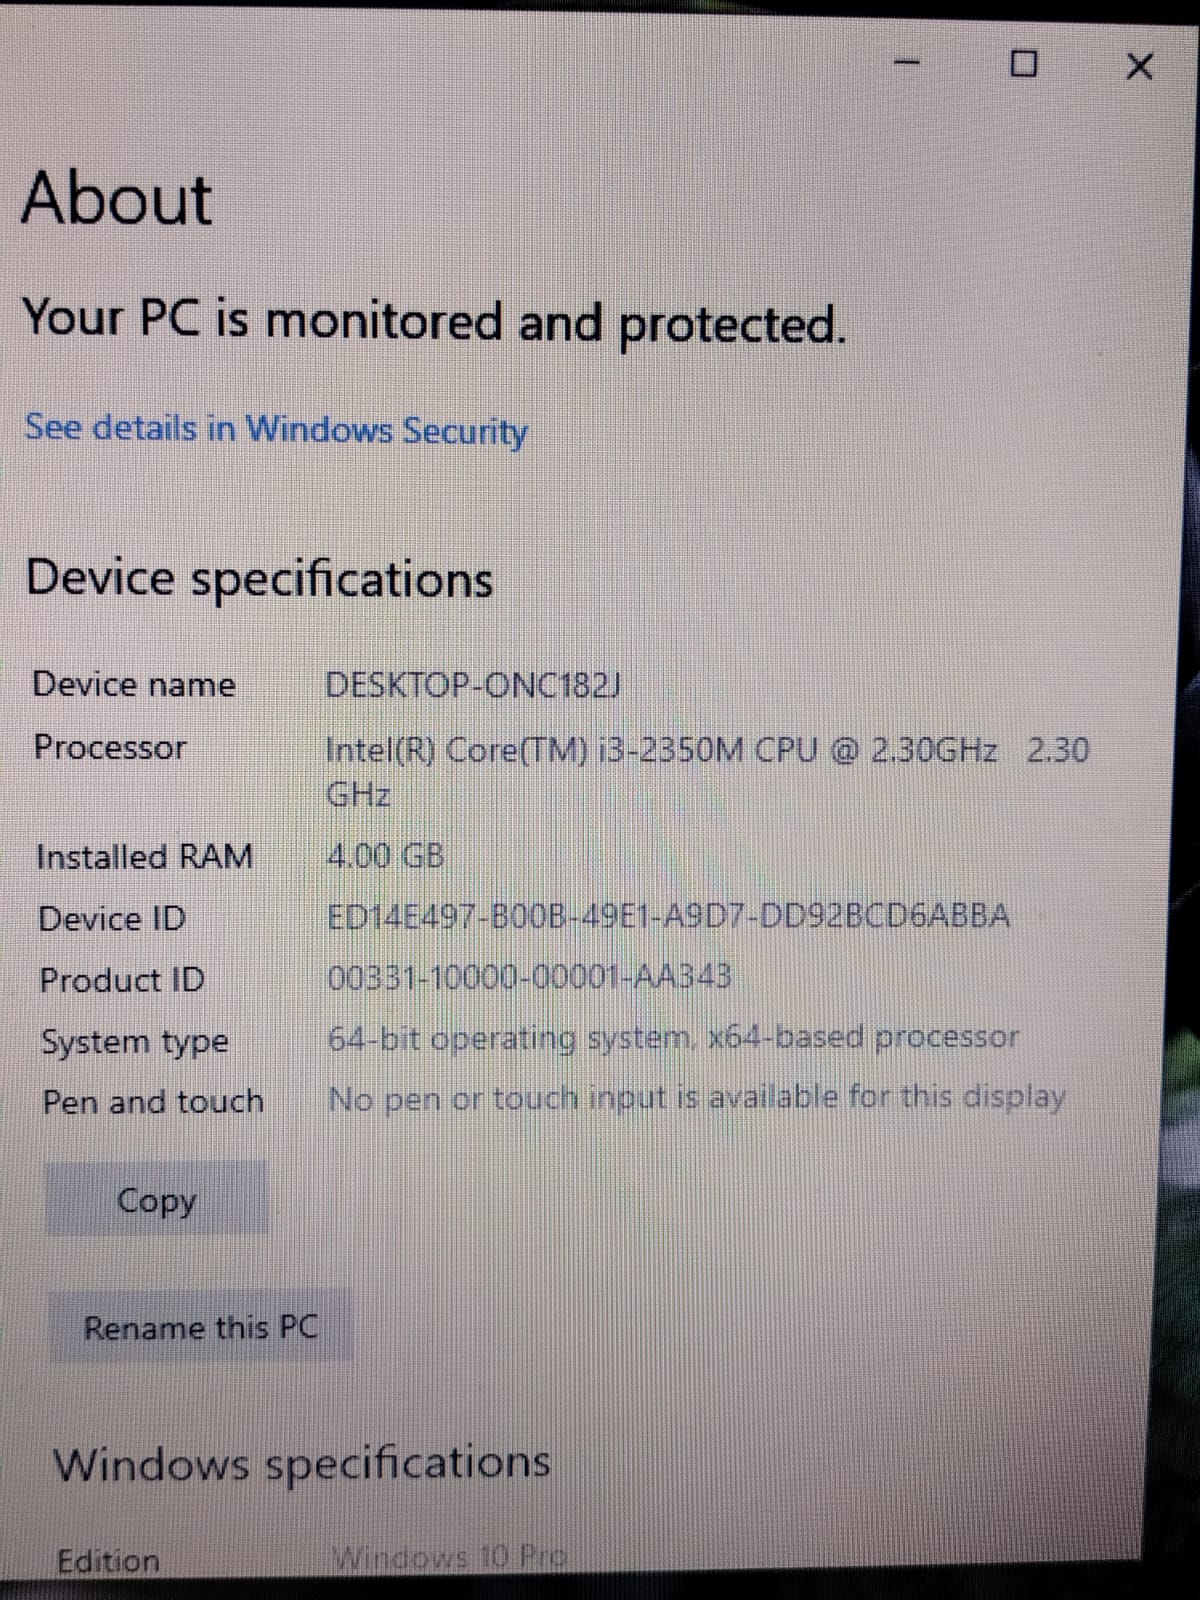
Task: Click the Device ID value text
Action: 669,916
